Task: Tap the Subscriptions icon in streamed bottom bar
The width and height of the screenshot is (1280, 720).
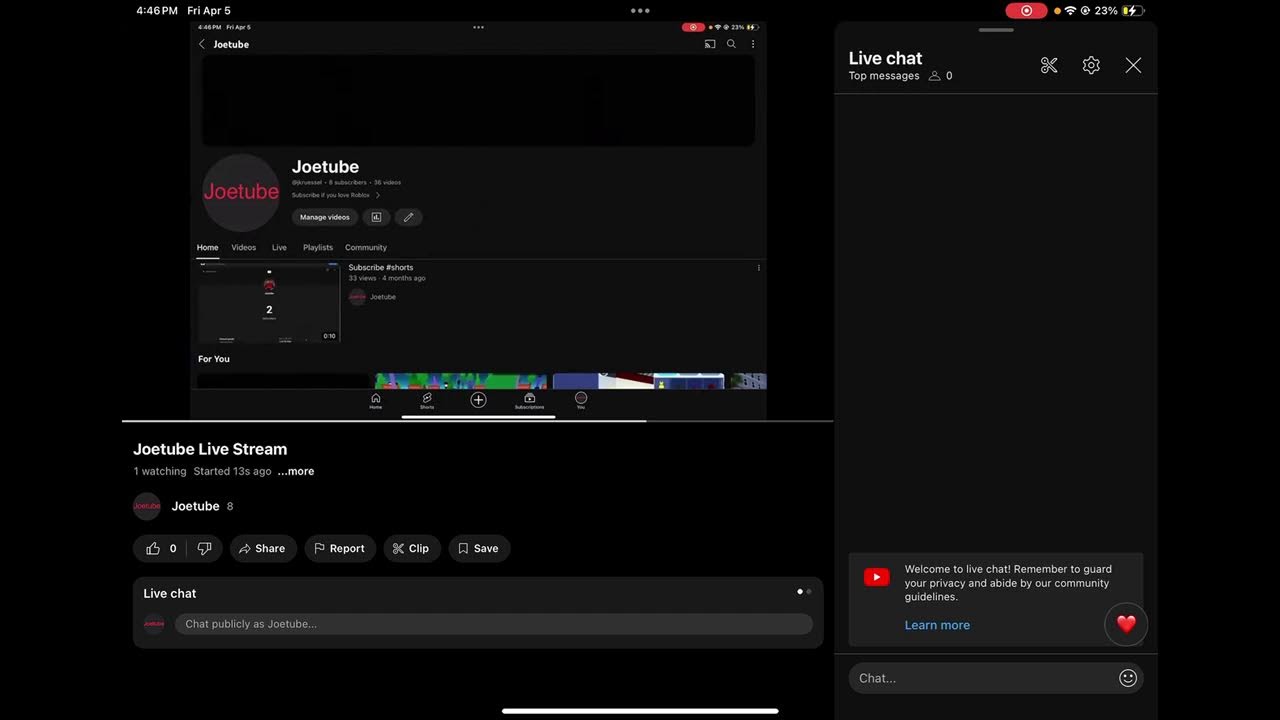Action: coord(529,401)
